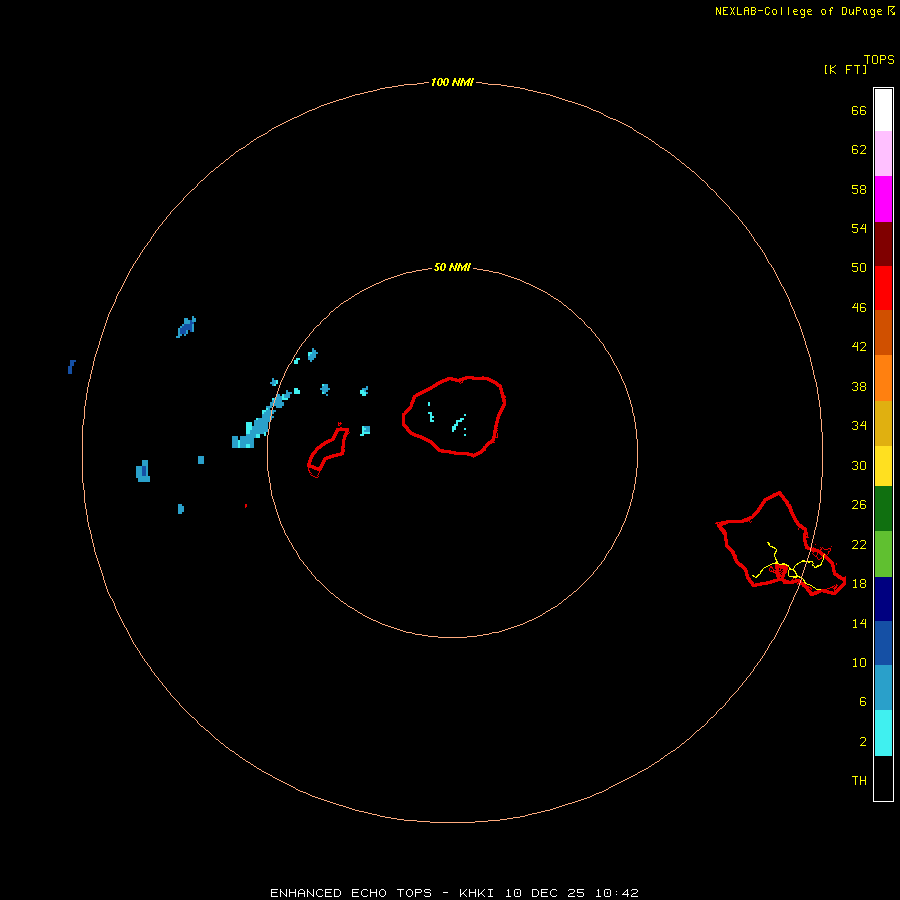Click 'ENHANCED ECHO TOPS' in the caption
Viewport: 900px width, 900px height.
pyautogui.click(x=351, y=893)
